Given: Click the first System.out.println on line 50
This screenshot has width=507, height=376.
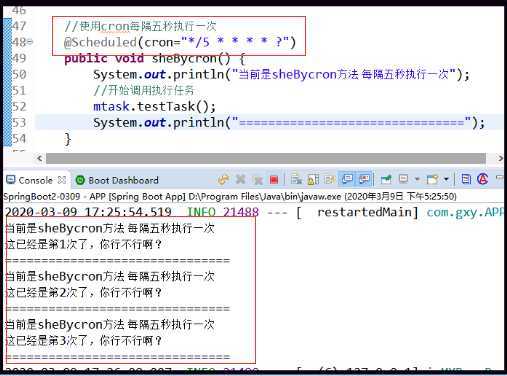Looking at the screenshot, I should click(281, 74).
